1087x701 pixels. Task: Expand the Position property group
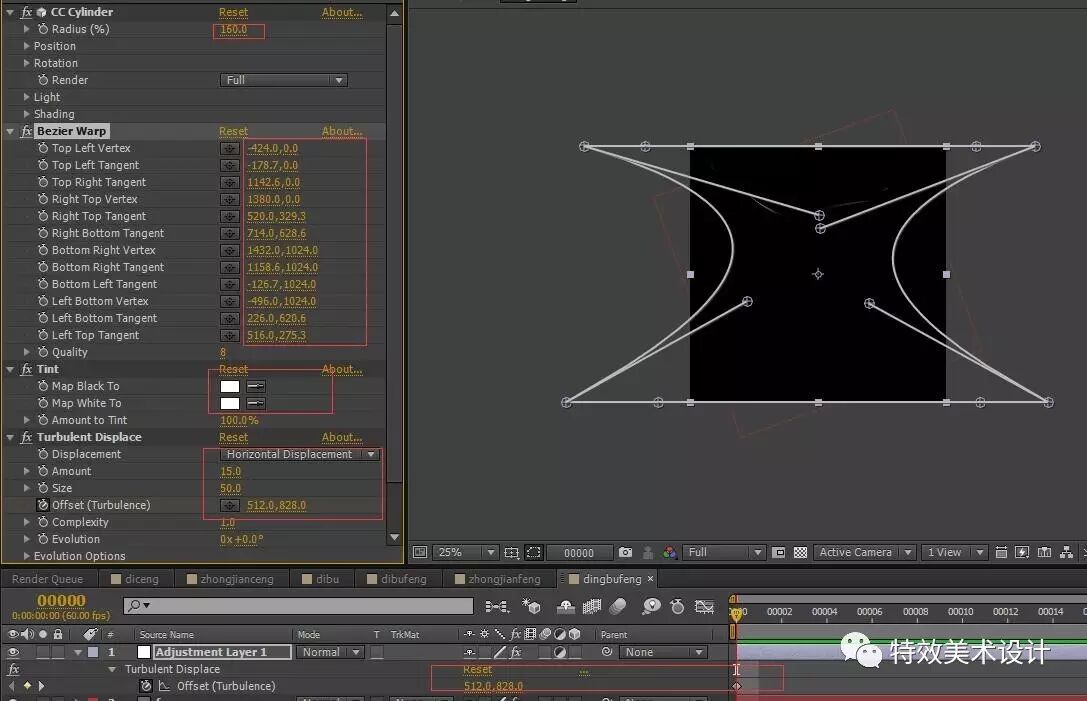[x=26, y=46]
